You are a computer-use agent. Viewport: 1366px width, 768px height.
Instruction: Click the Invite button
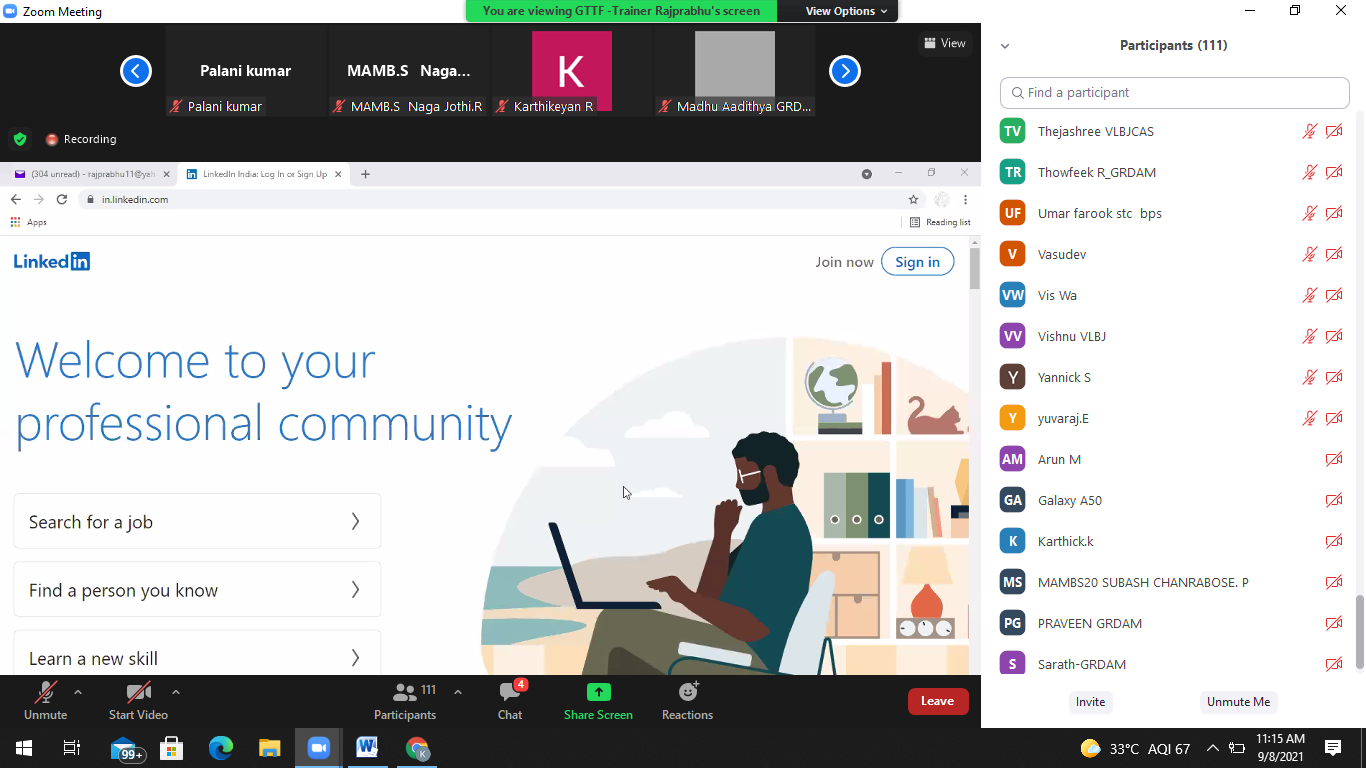click(x=1090, y=702)
